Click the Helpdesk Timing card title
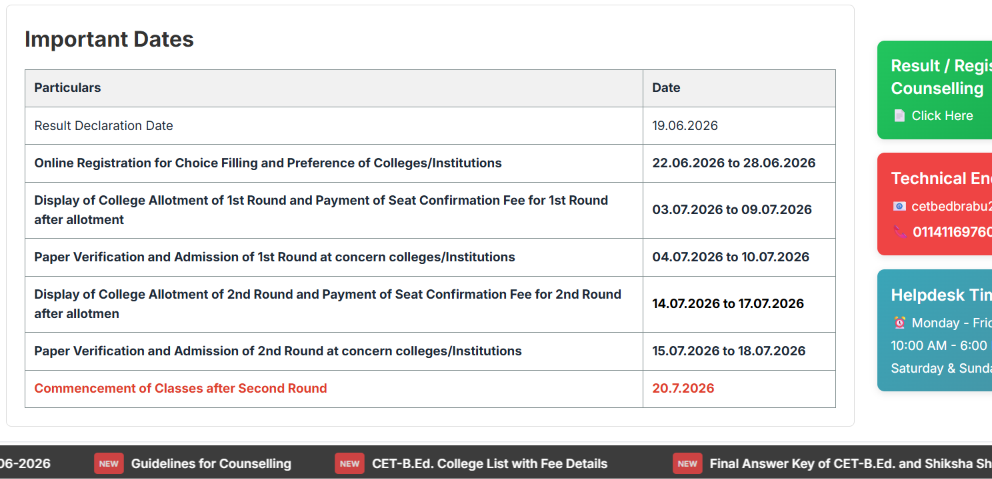This screenshot has height=479, width=992. tap(941, 295)
